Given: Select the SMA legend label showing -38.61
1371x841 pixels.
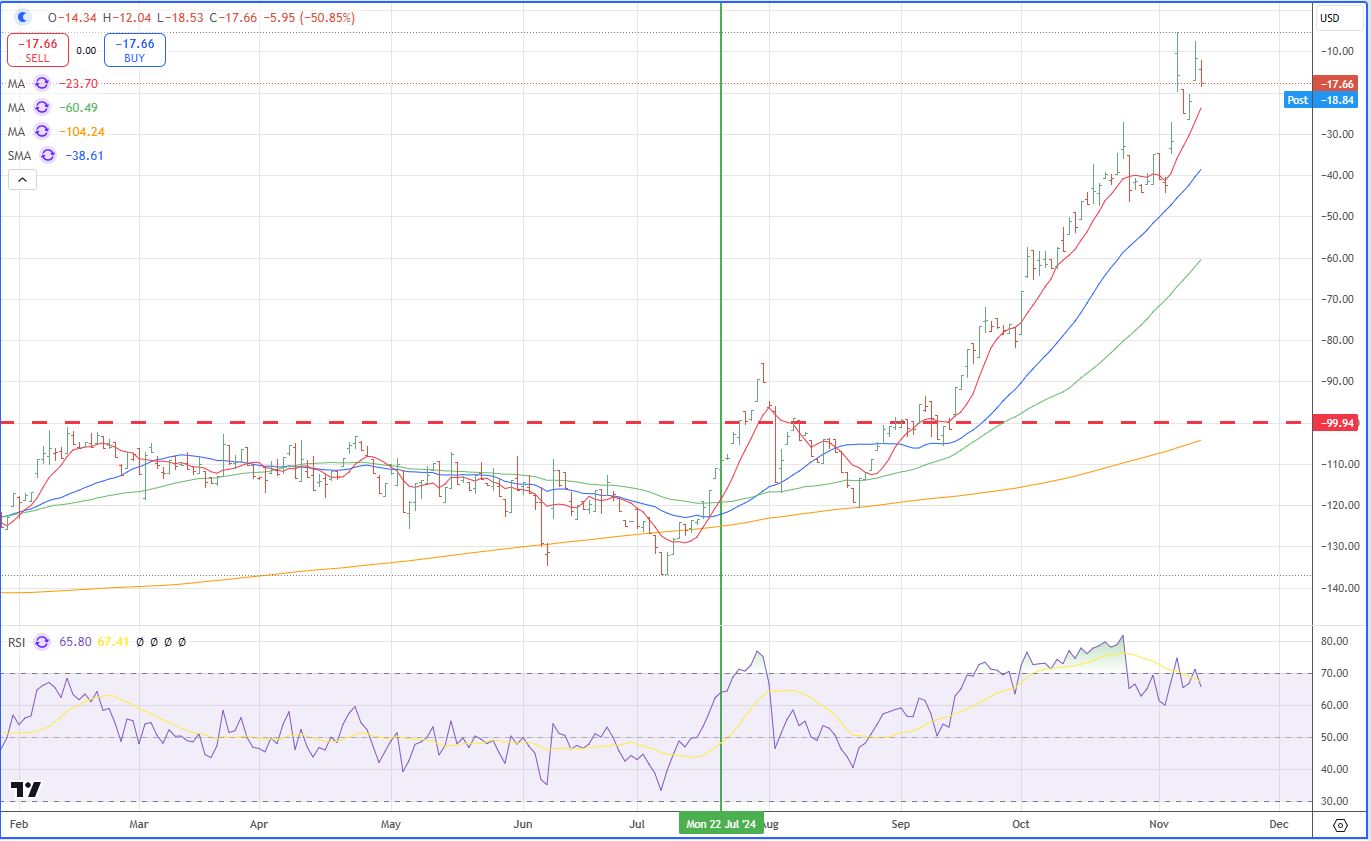Looking at the screenshot, I should pos(20,155).
